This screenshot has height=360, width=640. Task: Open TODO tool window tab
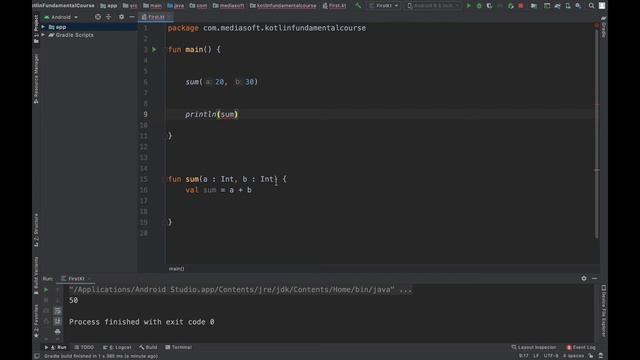[x=84, y=347]
